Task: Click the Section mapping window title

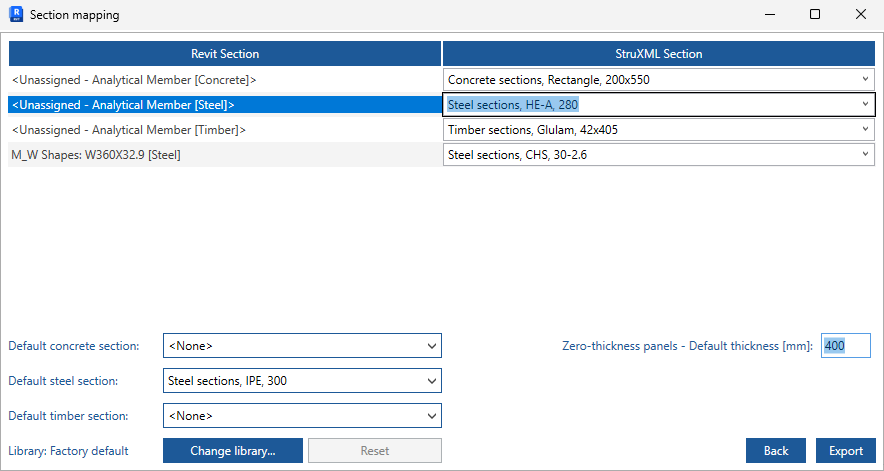Action: click(x=74, y=15)
